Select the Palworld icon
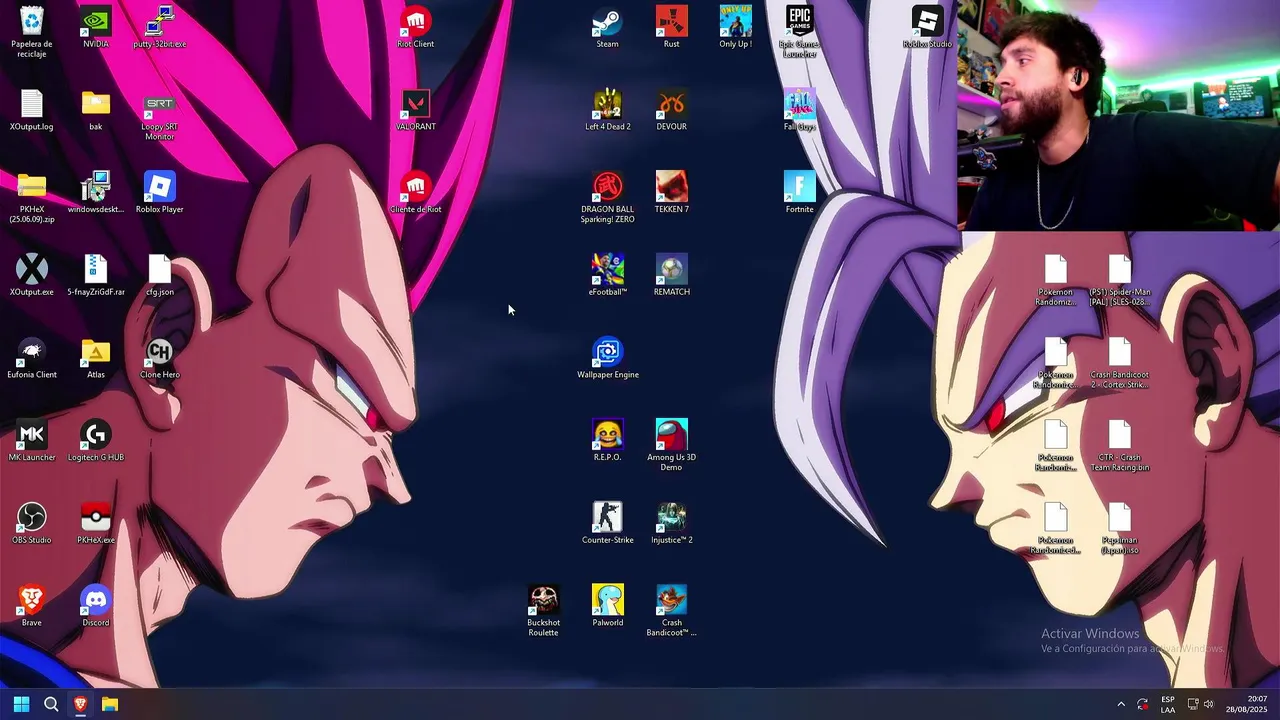Image resolution: width=1280 pixels, height=720 pixels. pyautogui.click(x=608, y=606)
